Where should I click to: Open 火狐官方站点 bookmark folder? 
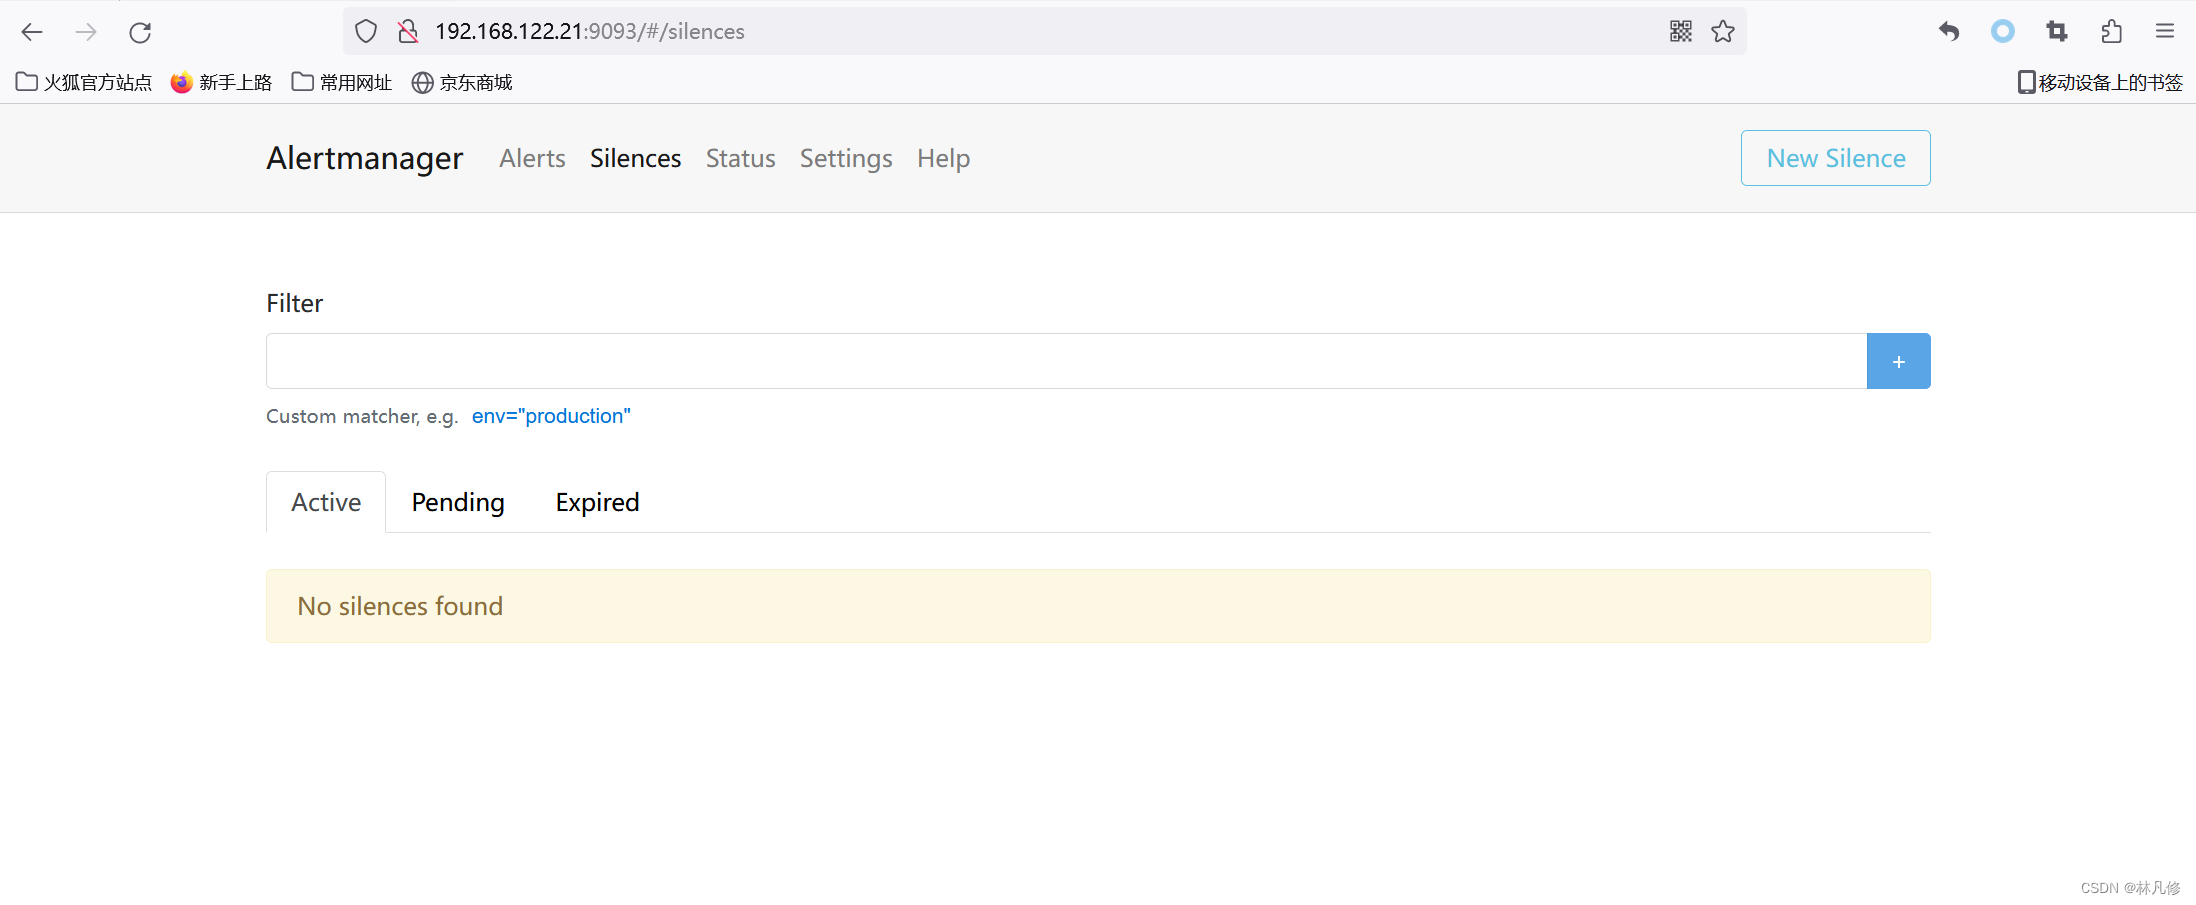(84, 82)
